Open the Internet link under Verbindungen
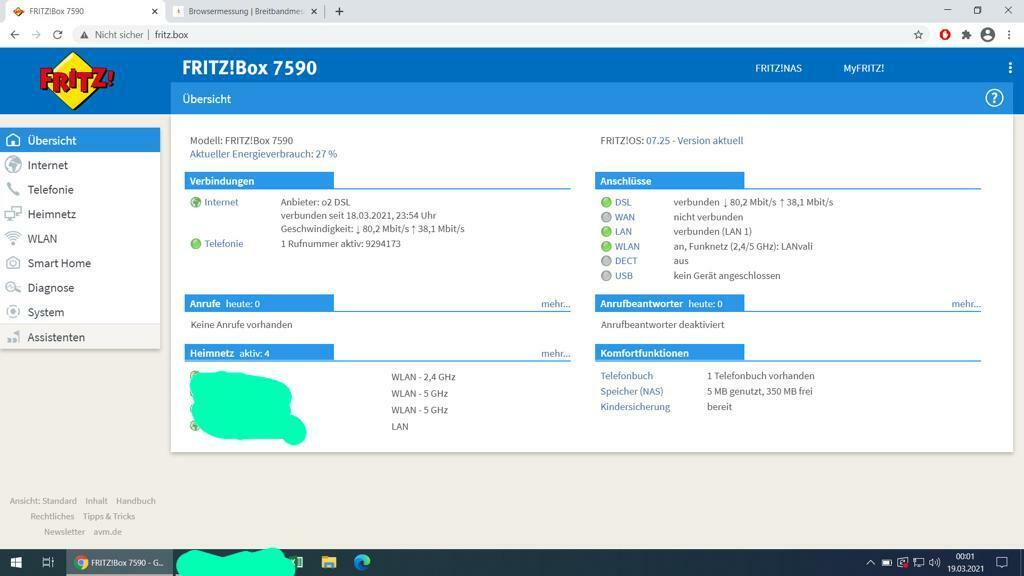 click(x=221, y=202)
